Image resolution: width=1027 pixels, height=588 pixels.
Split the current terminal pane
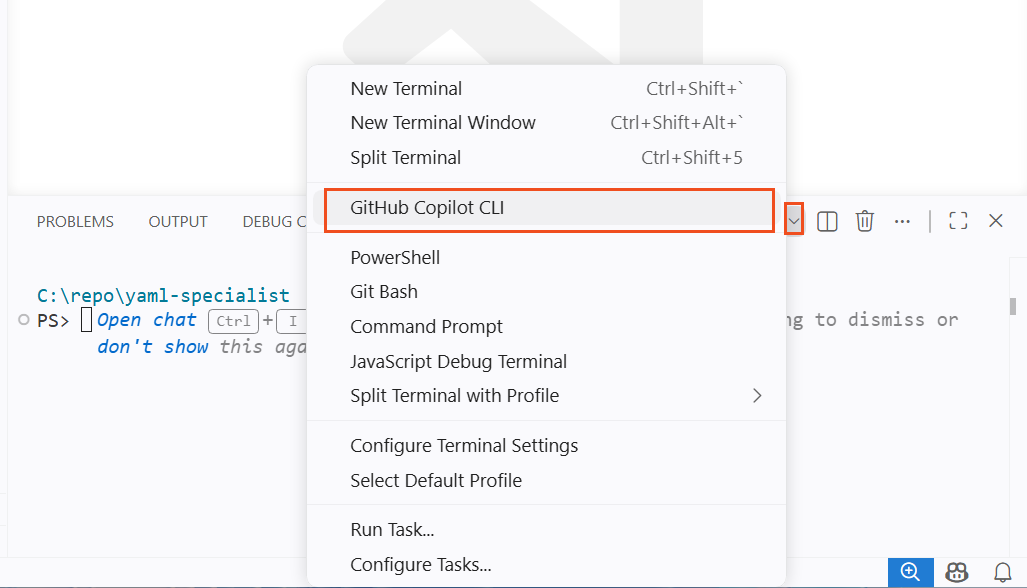pyautogui.click(x=826, y=221)
